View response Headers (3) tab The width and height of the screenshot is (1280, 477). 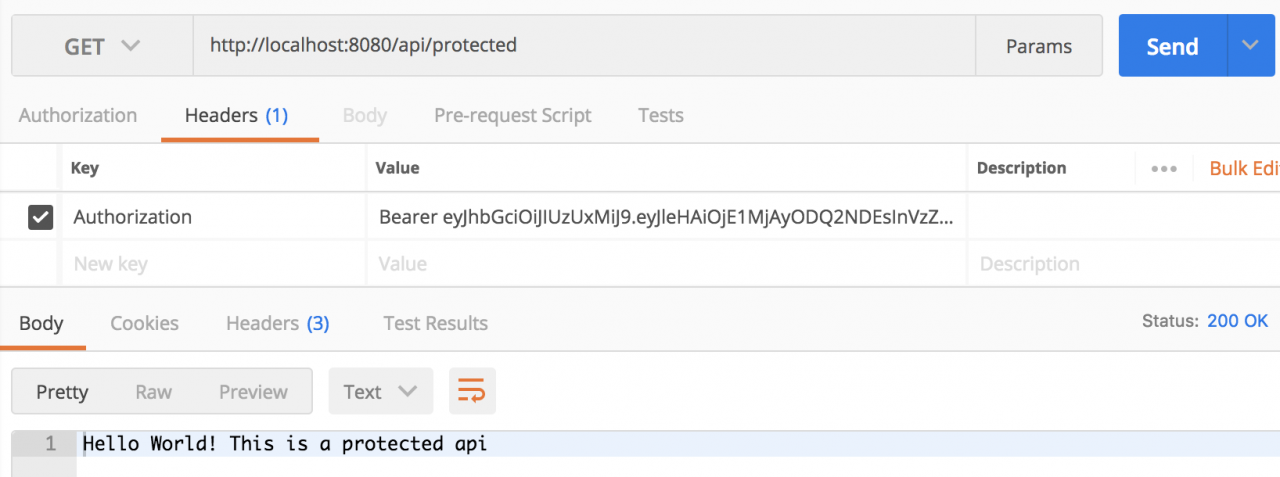[278, 323]
